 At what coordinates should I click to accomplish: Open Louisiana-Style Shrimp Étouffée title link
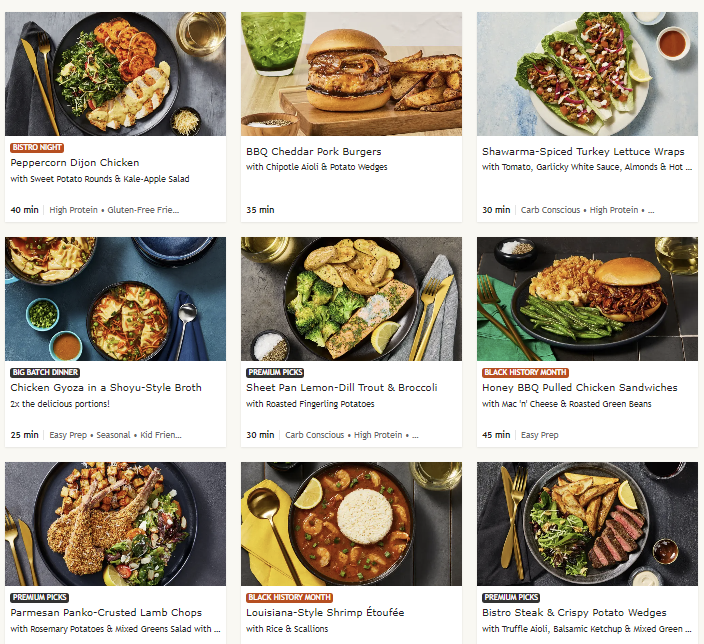325,613
